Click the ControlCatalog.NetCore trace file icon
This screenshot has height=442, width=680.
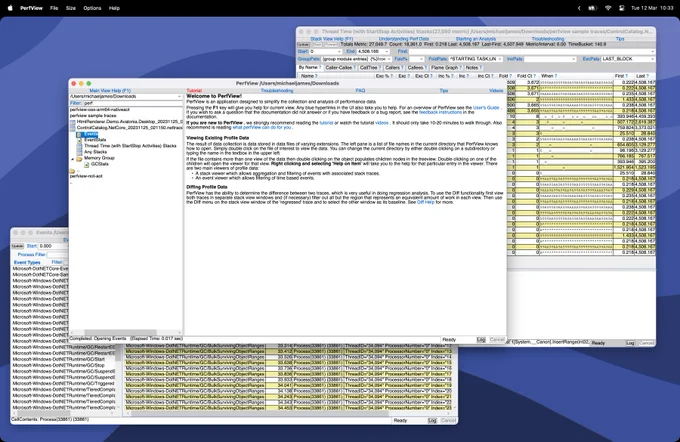pyautogui.click(x=73, y=128)
